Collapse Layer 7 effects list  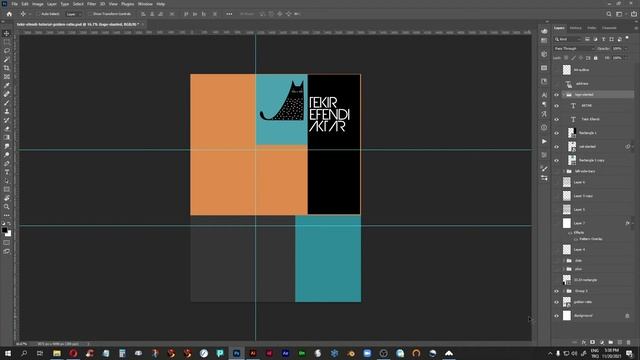(632, 223)
